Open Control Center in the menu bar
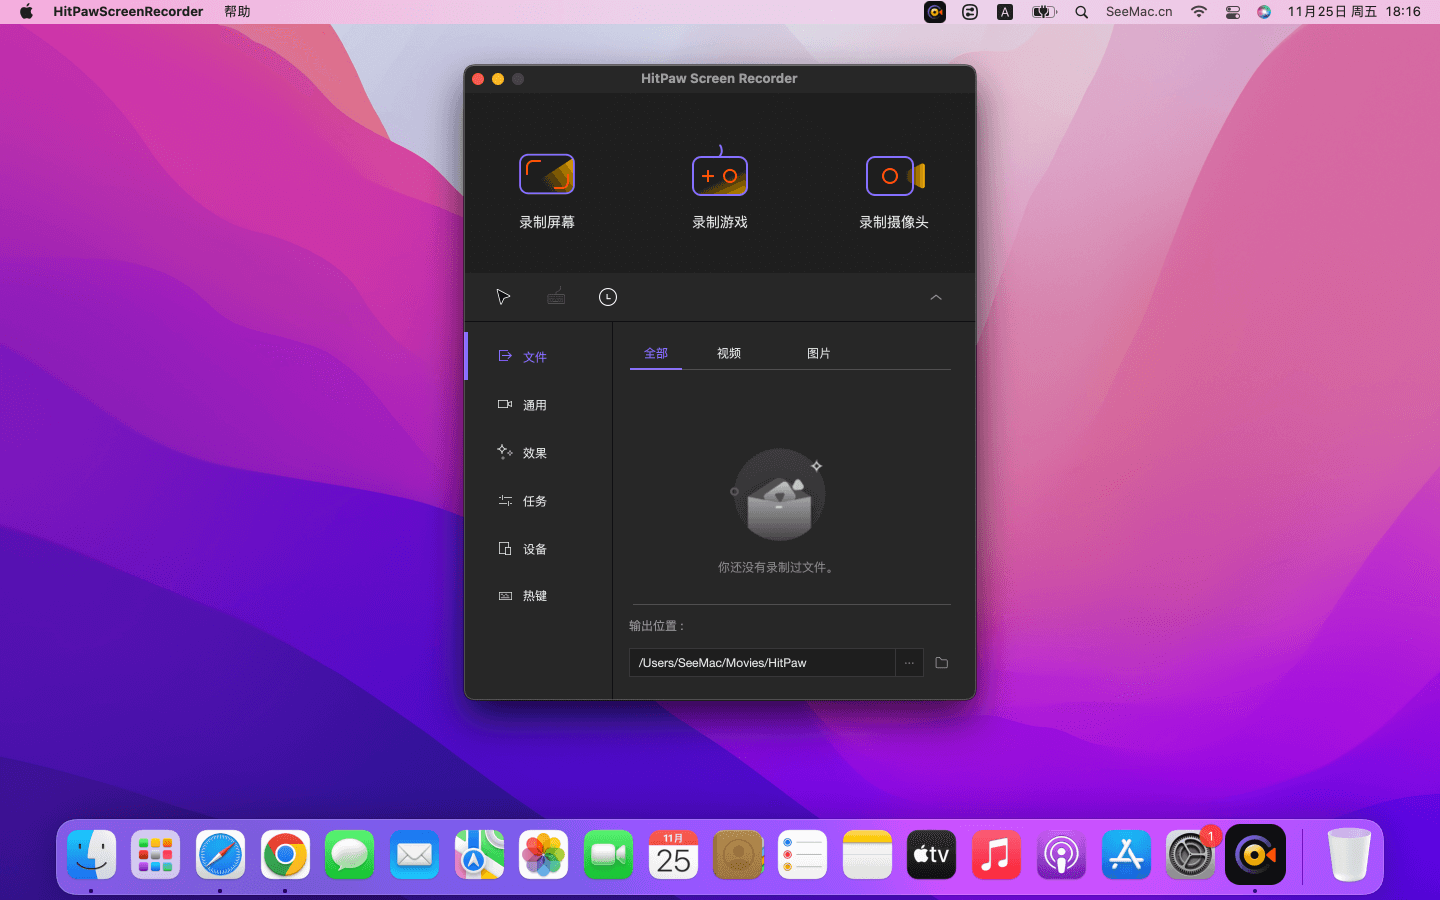1440x900 pixels. pyautogui.click(x=1232, y=12)
